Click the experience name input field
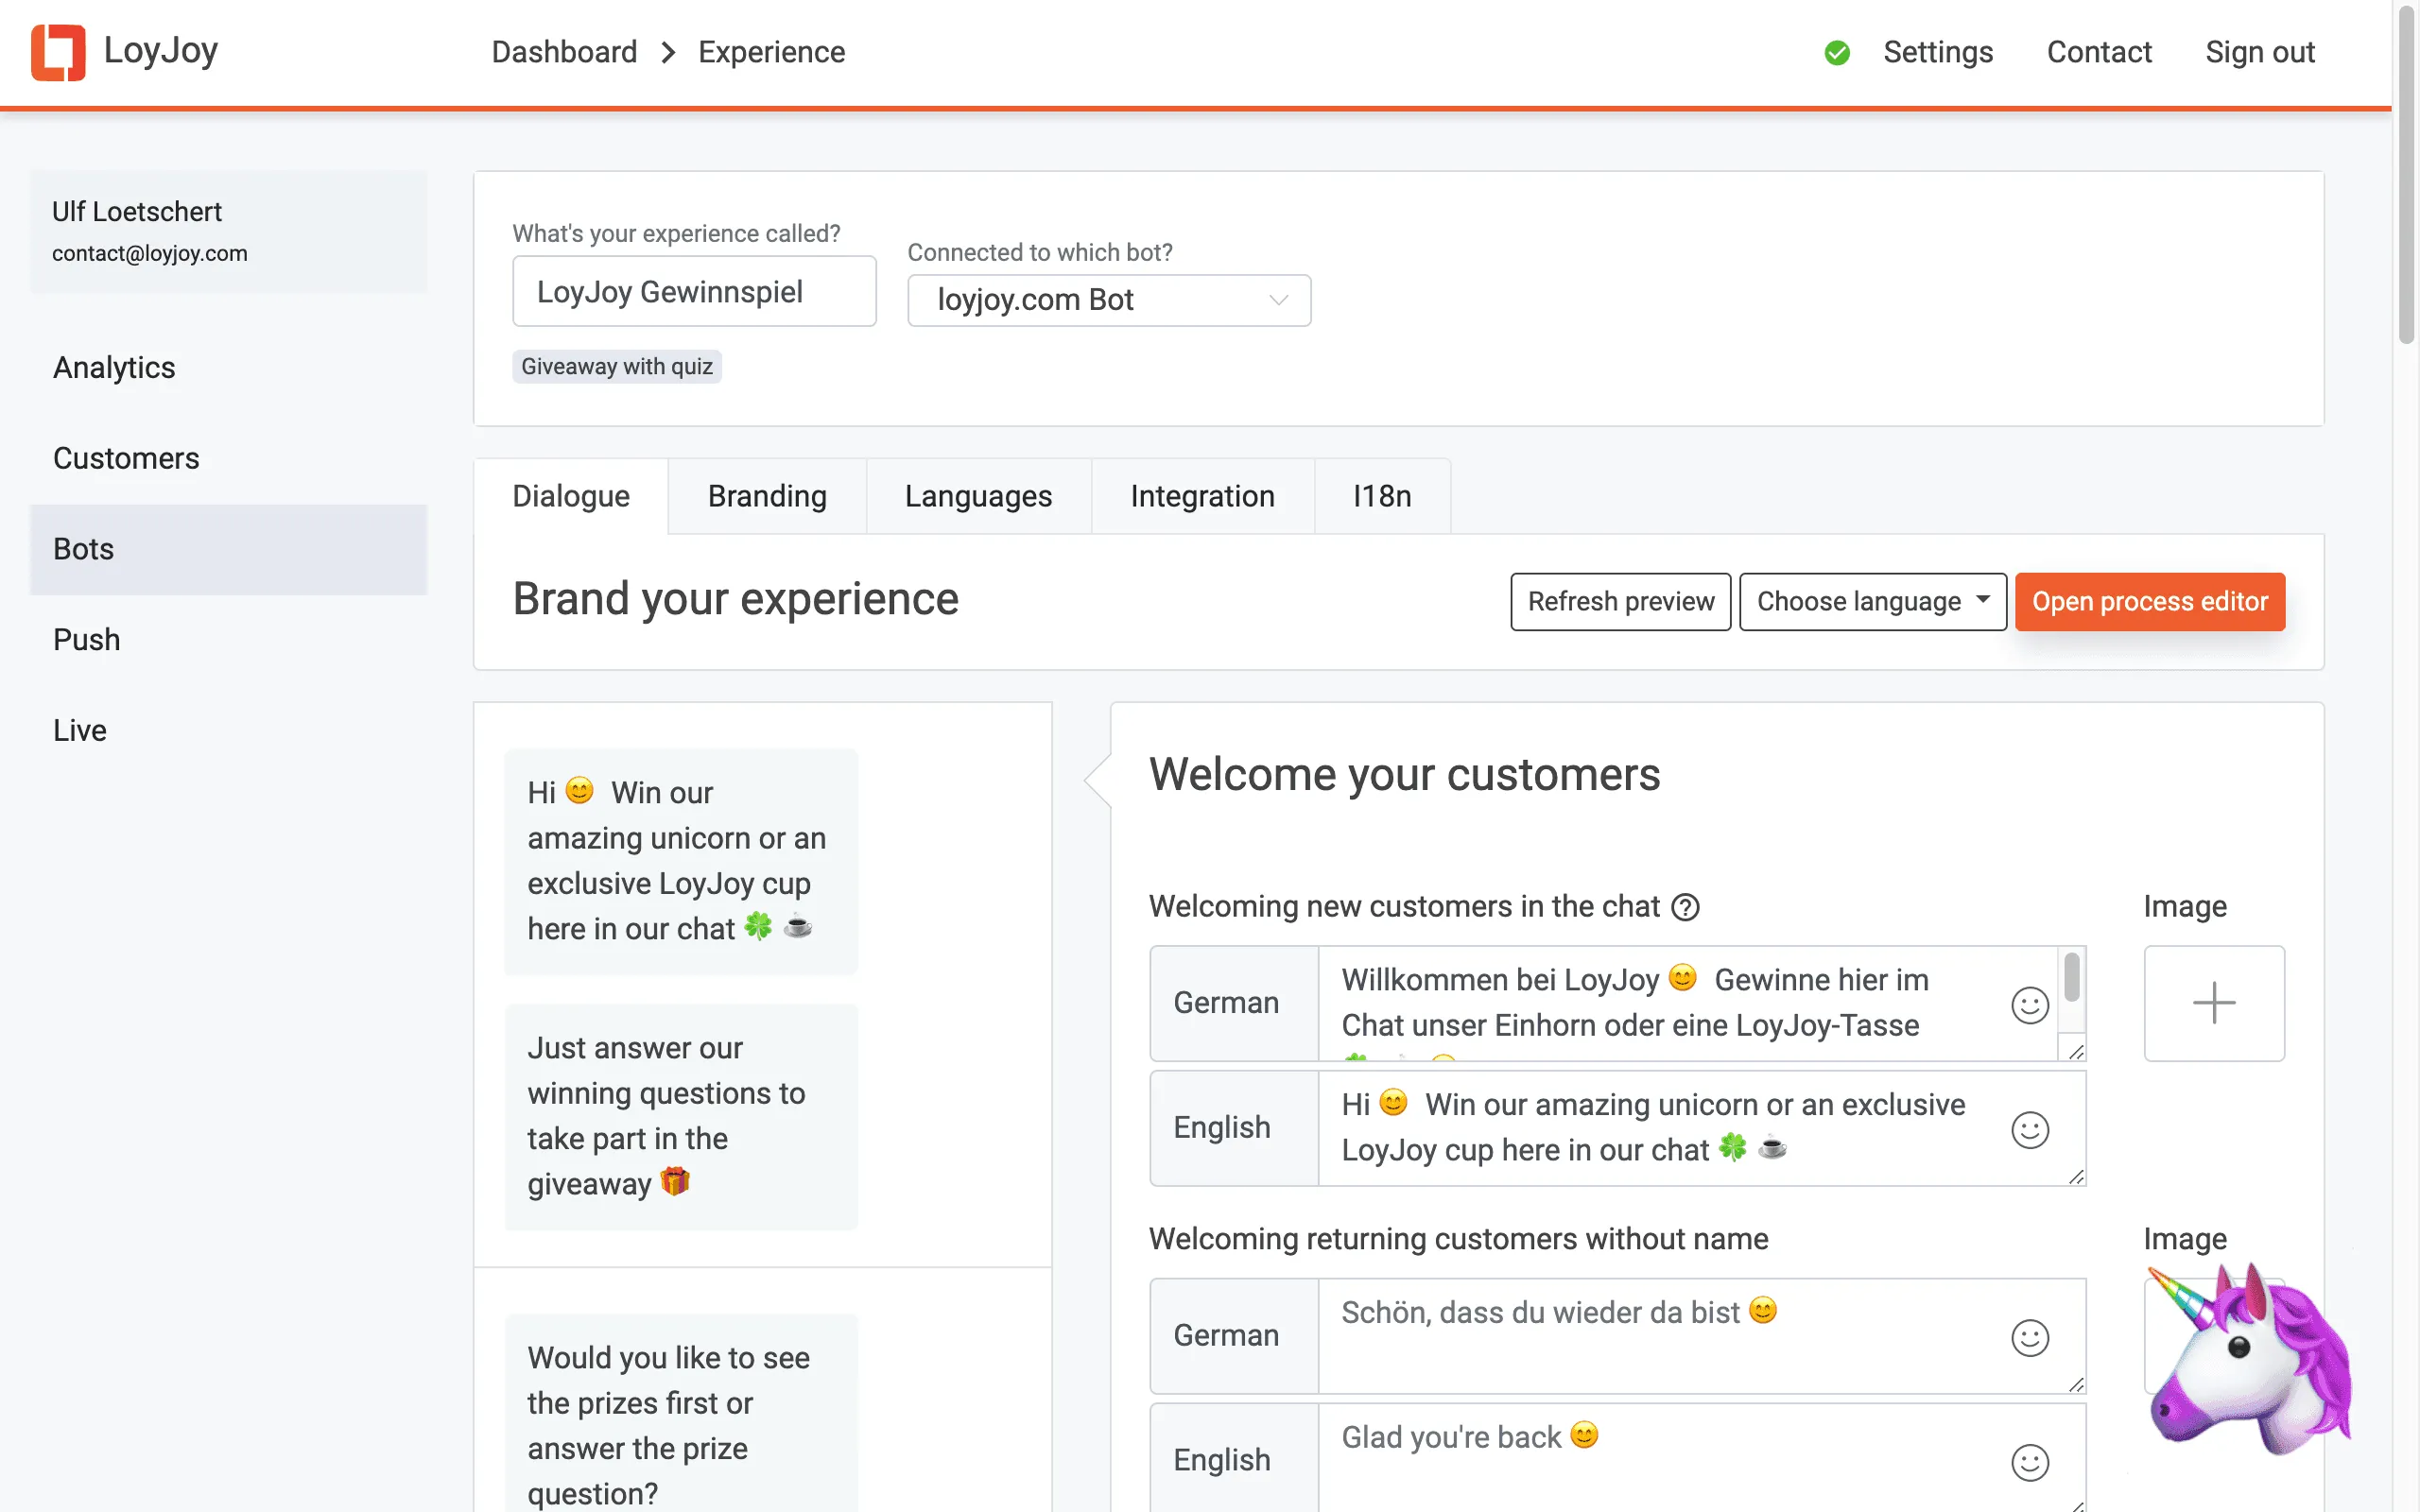 point(694,289)
